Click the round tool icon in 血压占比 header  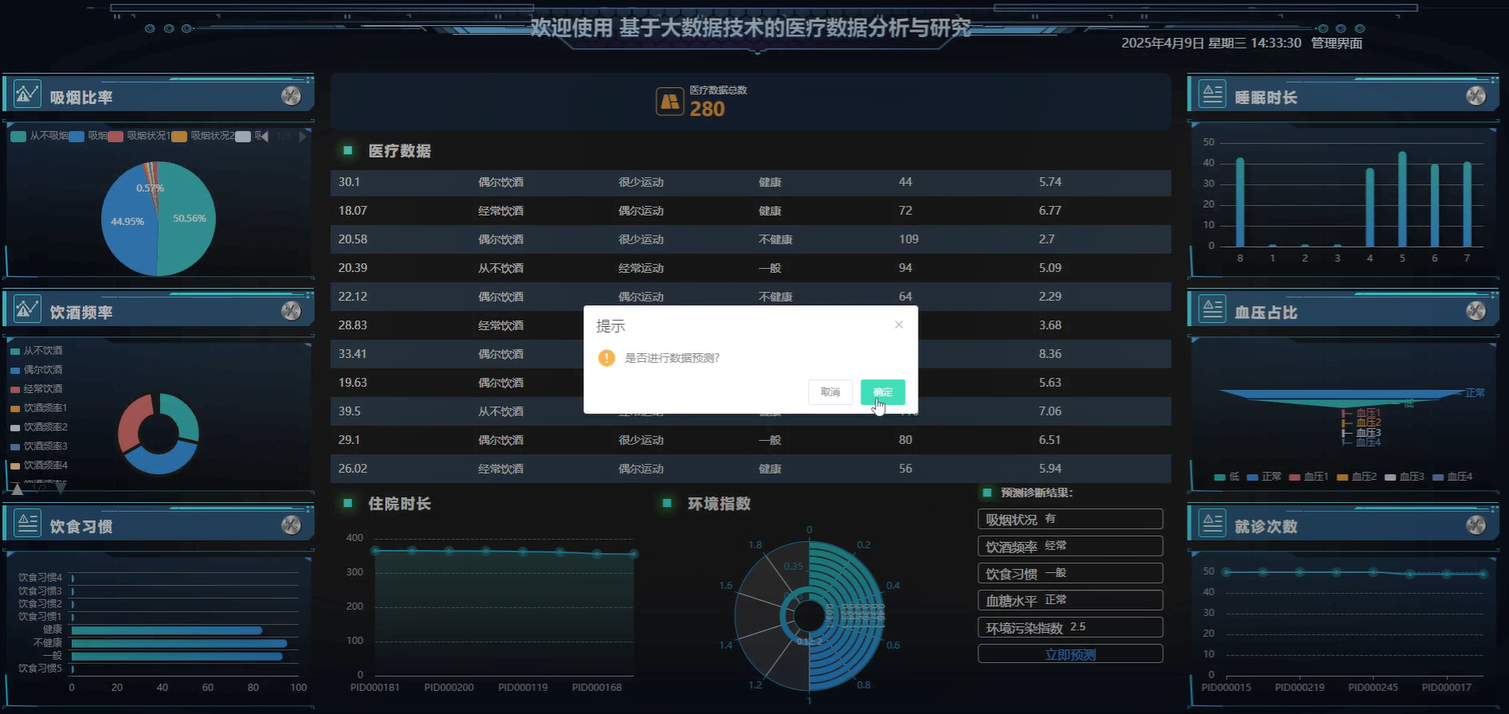[1476, 311]
